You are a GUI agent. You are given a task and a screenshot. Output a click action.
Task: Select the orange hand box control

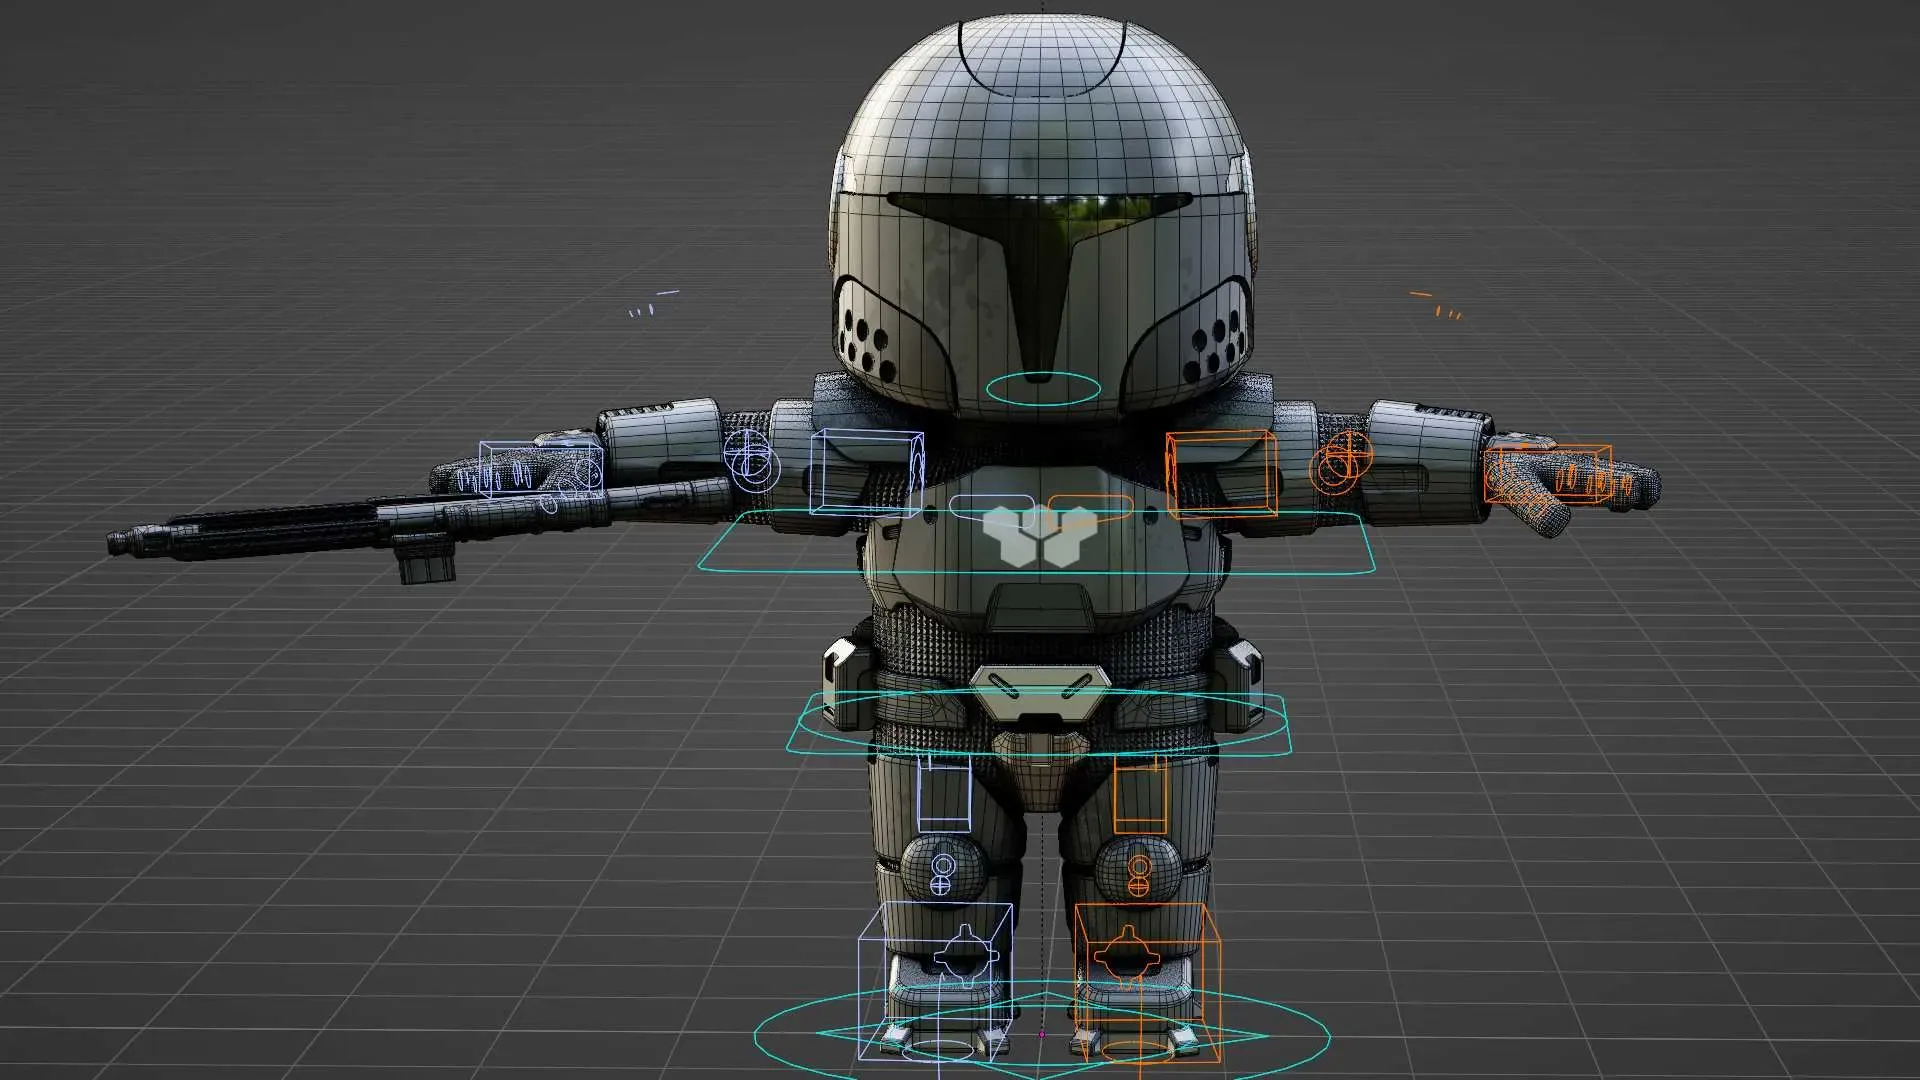(1548, 474)
